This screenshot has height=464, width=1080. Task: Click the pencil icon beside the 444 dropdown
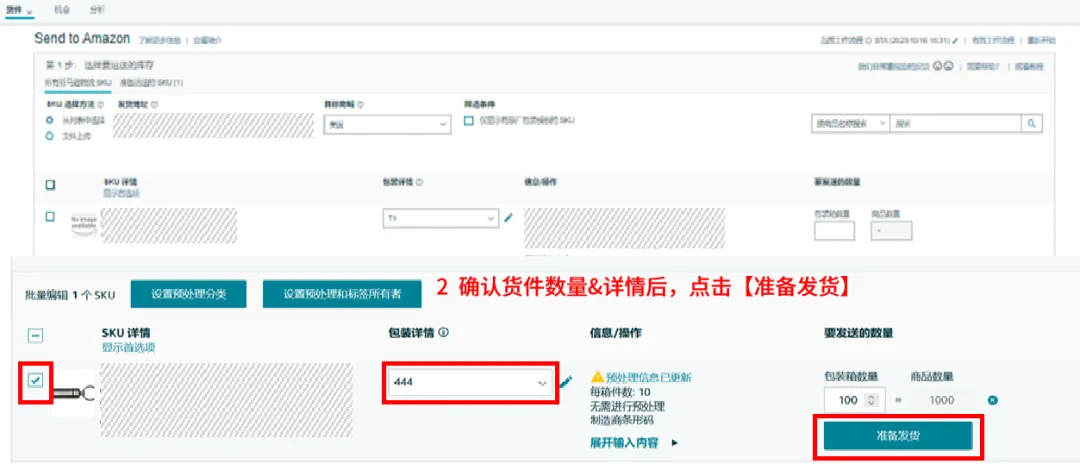[566, 382]
